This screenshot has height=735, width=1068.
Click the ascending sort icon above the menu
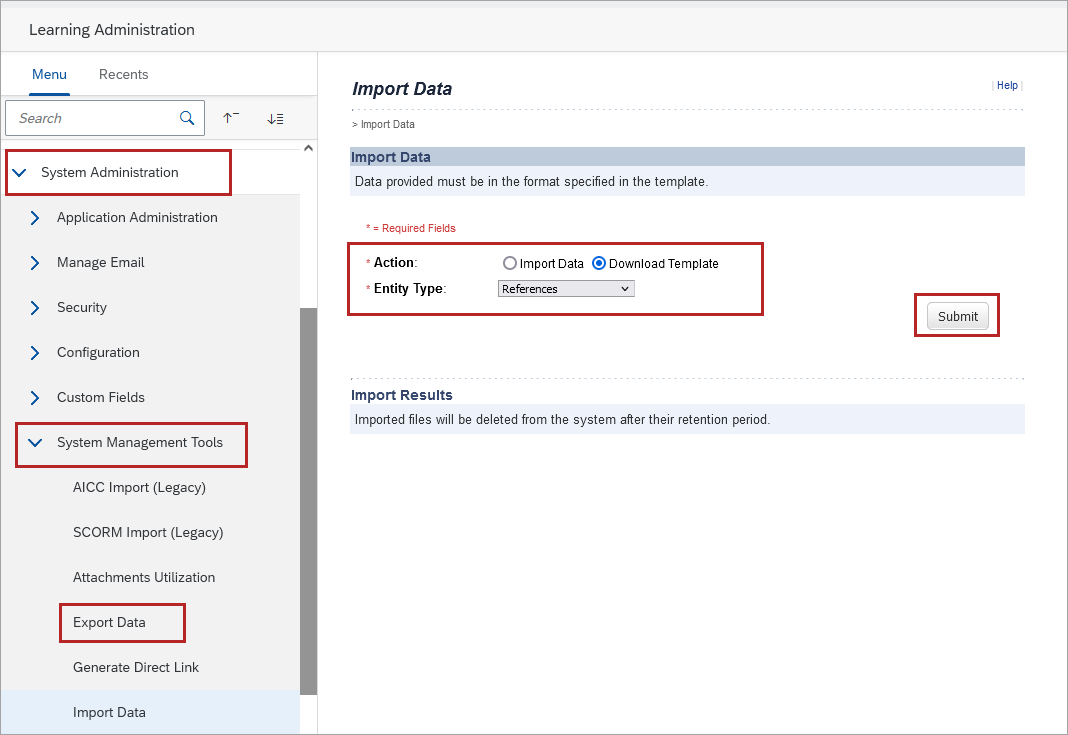tap(230, 118)
